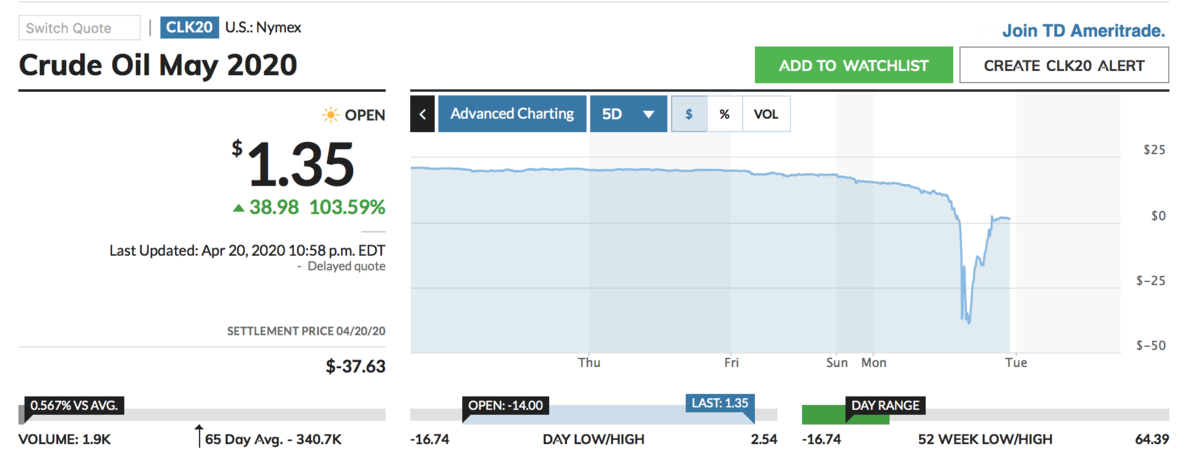Screen dimensions: 1200x460
Task: Open Advanced Charting
Action: (x=512, y=114)
